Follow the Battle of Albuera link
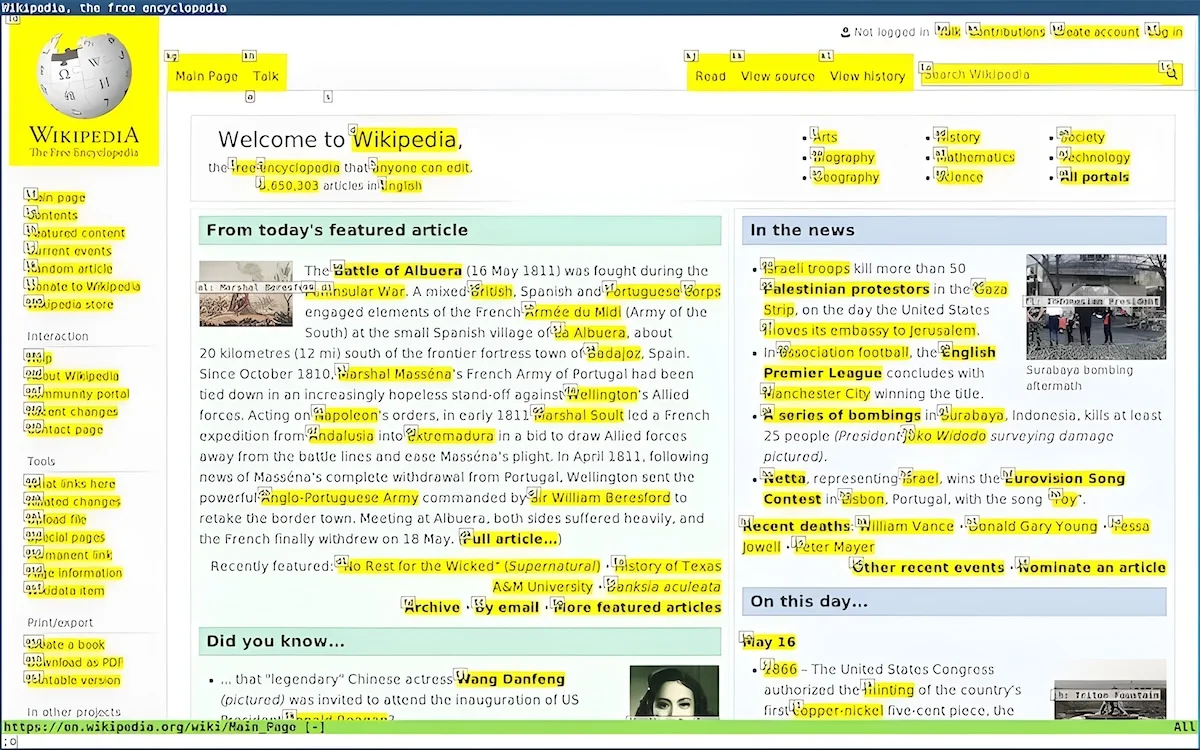This screenshot has width=1200, height=750. (397, 271)
